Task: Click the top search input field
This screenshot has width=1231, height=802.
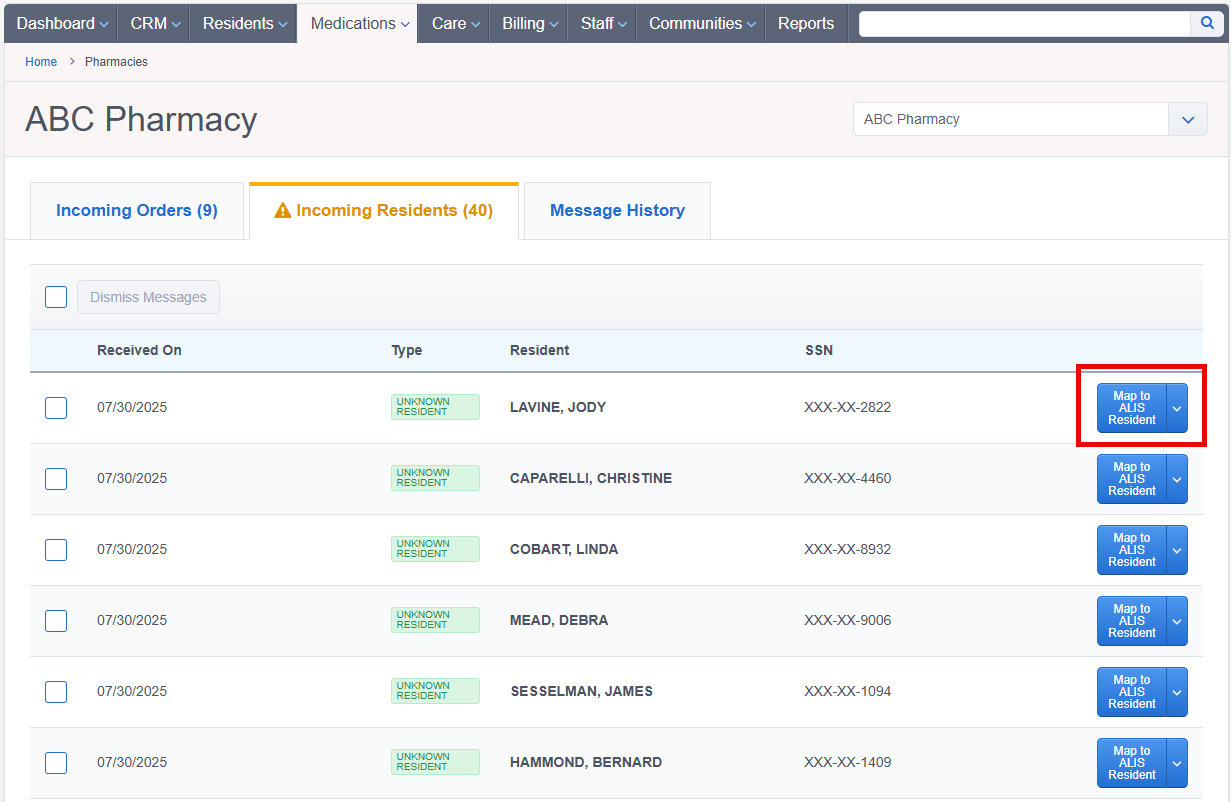Action: click(1025, 24)
